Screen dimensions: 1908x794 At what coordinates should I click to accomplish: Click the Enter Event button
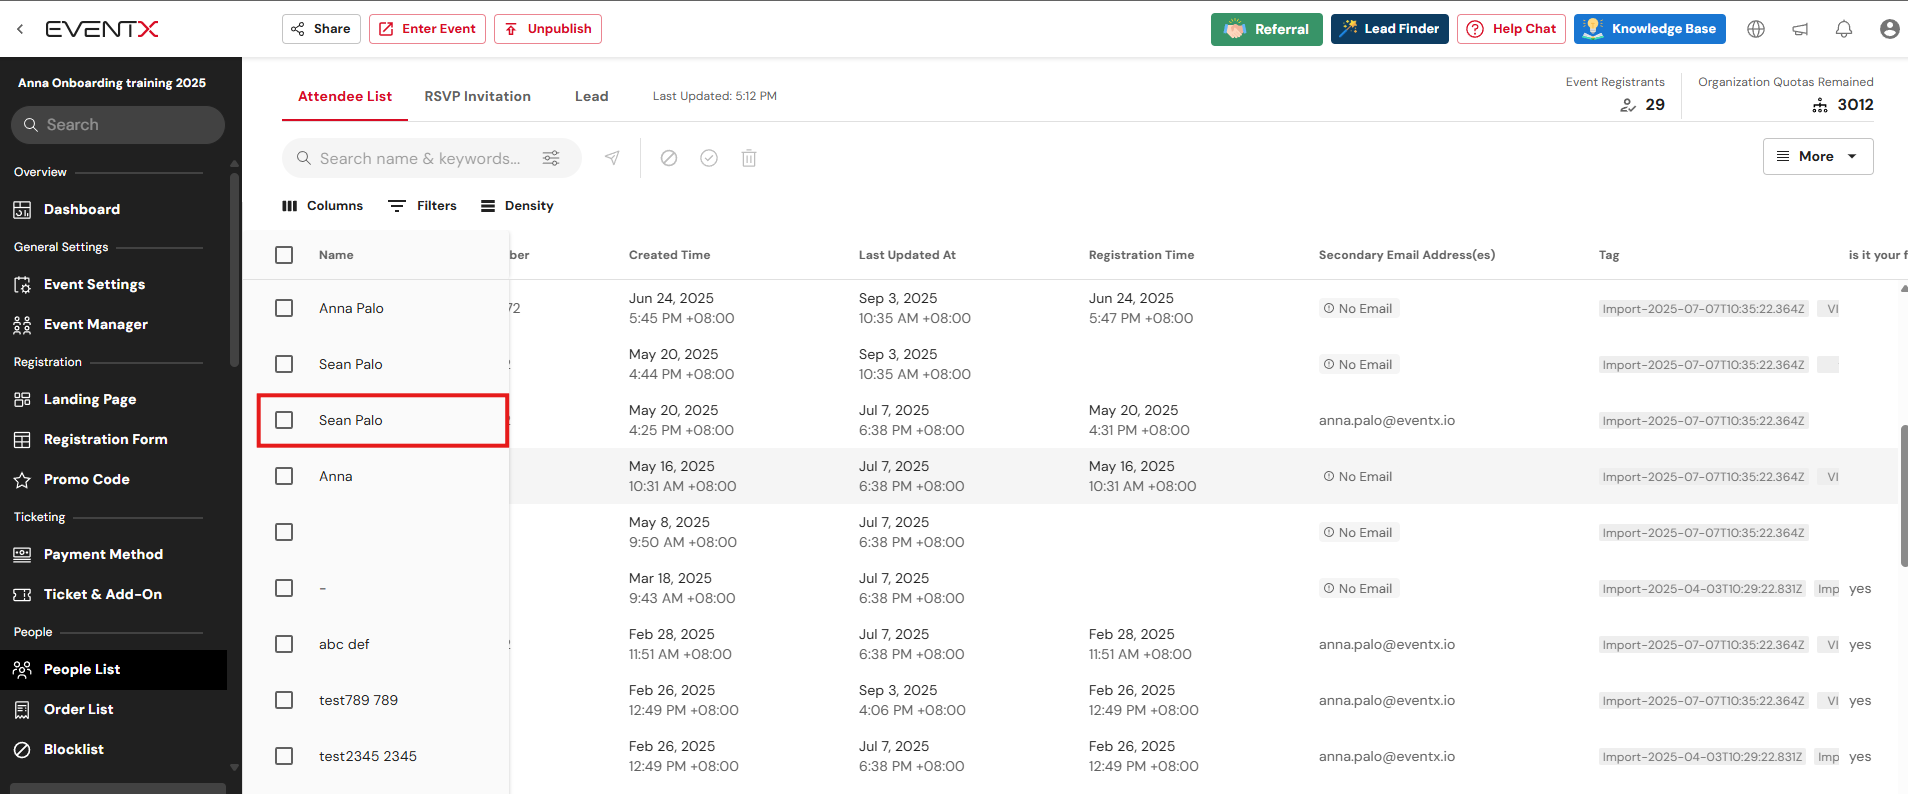pos(427,29)
